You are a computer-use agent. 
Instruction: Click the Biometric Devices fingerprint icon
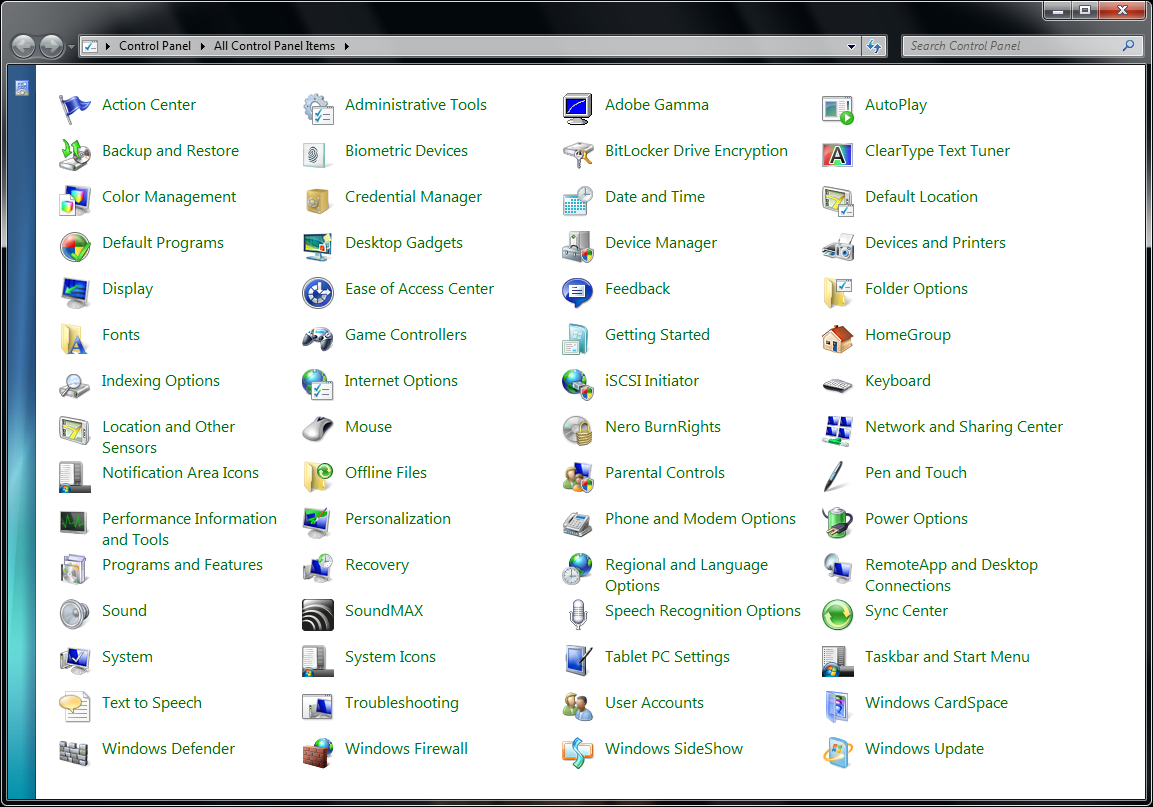tap(318, 154)
